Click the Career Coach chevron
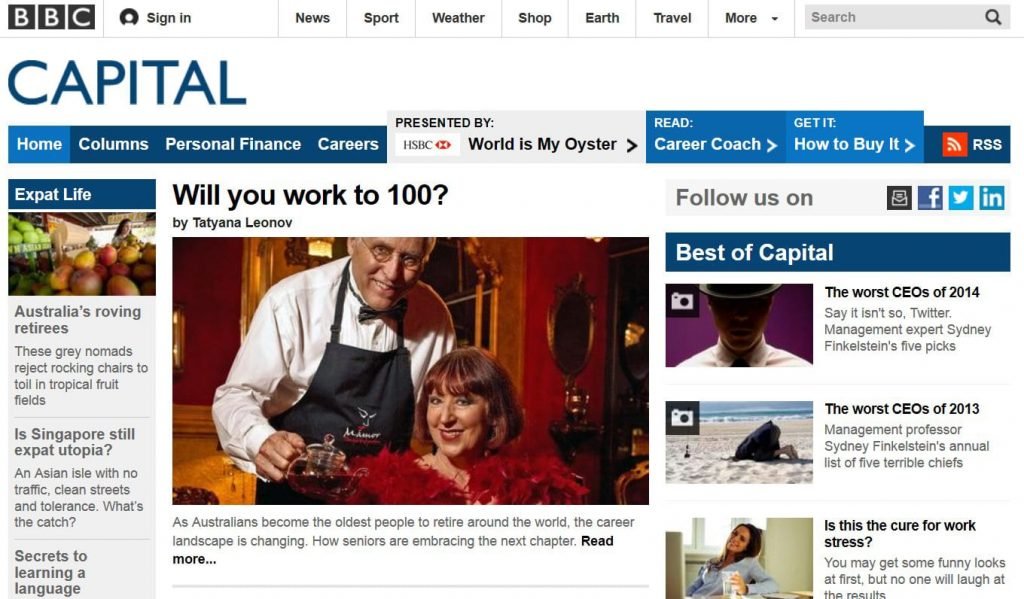 pyautogui.click(x=772, y=145)
